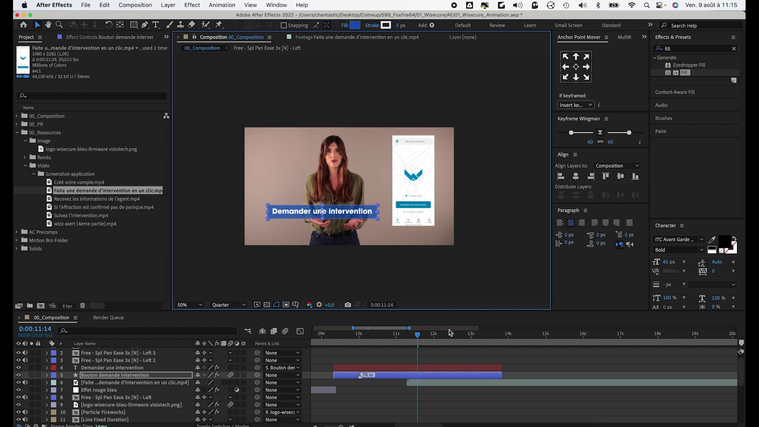Click the Home icon in toolbar
Image resolution: width=759 pixels, height=427 pixels.
click(24, 25)
